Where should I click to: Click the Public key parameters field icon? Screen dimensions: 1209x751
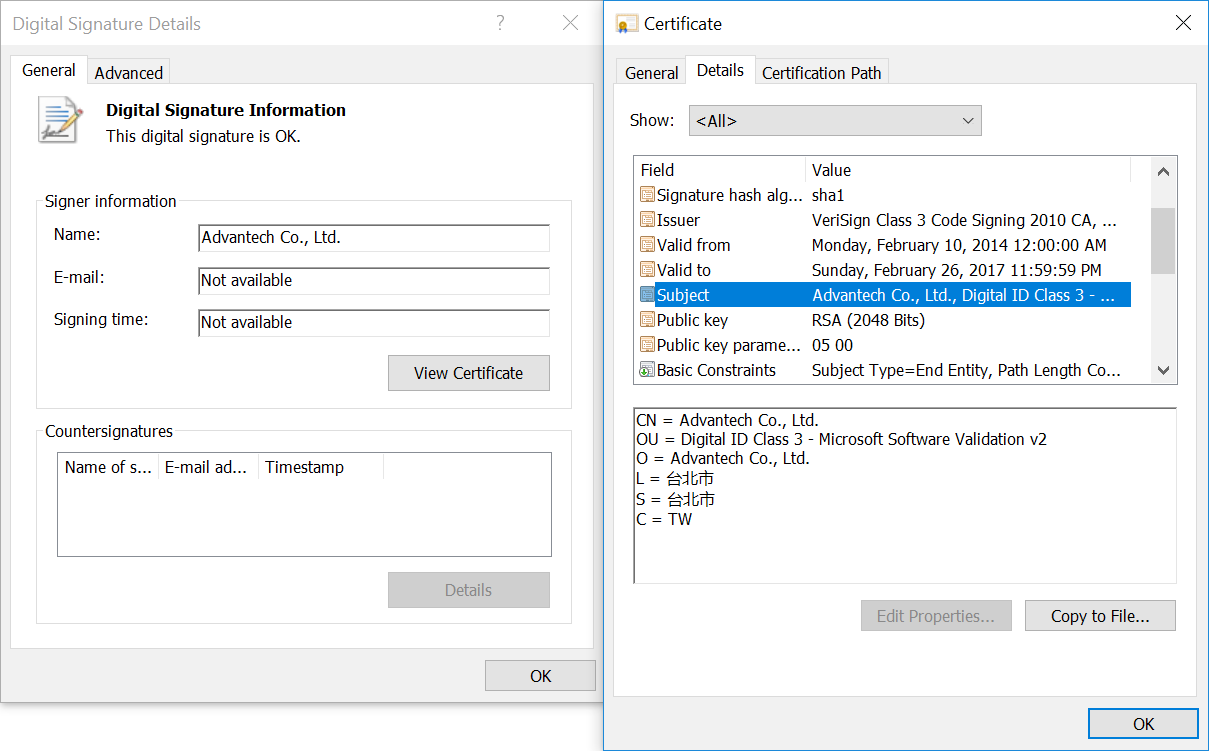click(647, 345)
